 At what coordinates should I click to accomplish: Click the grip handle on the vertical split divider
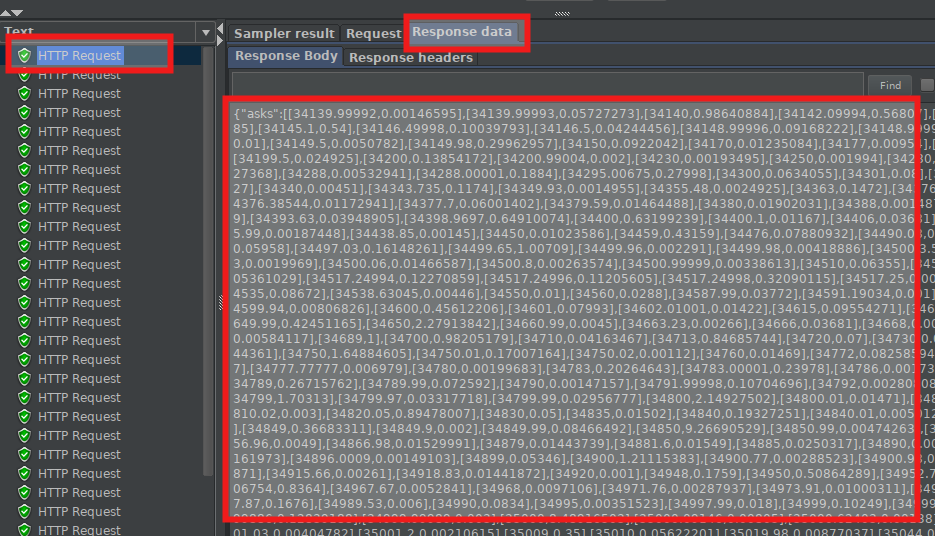[x=221, y=303]
